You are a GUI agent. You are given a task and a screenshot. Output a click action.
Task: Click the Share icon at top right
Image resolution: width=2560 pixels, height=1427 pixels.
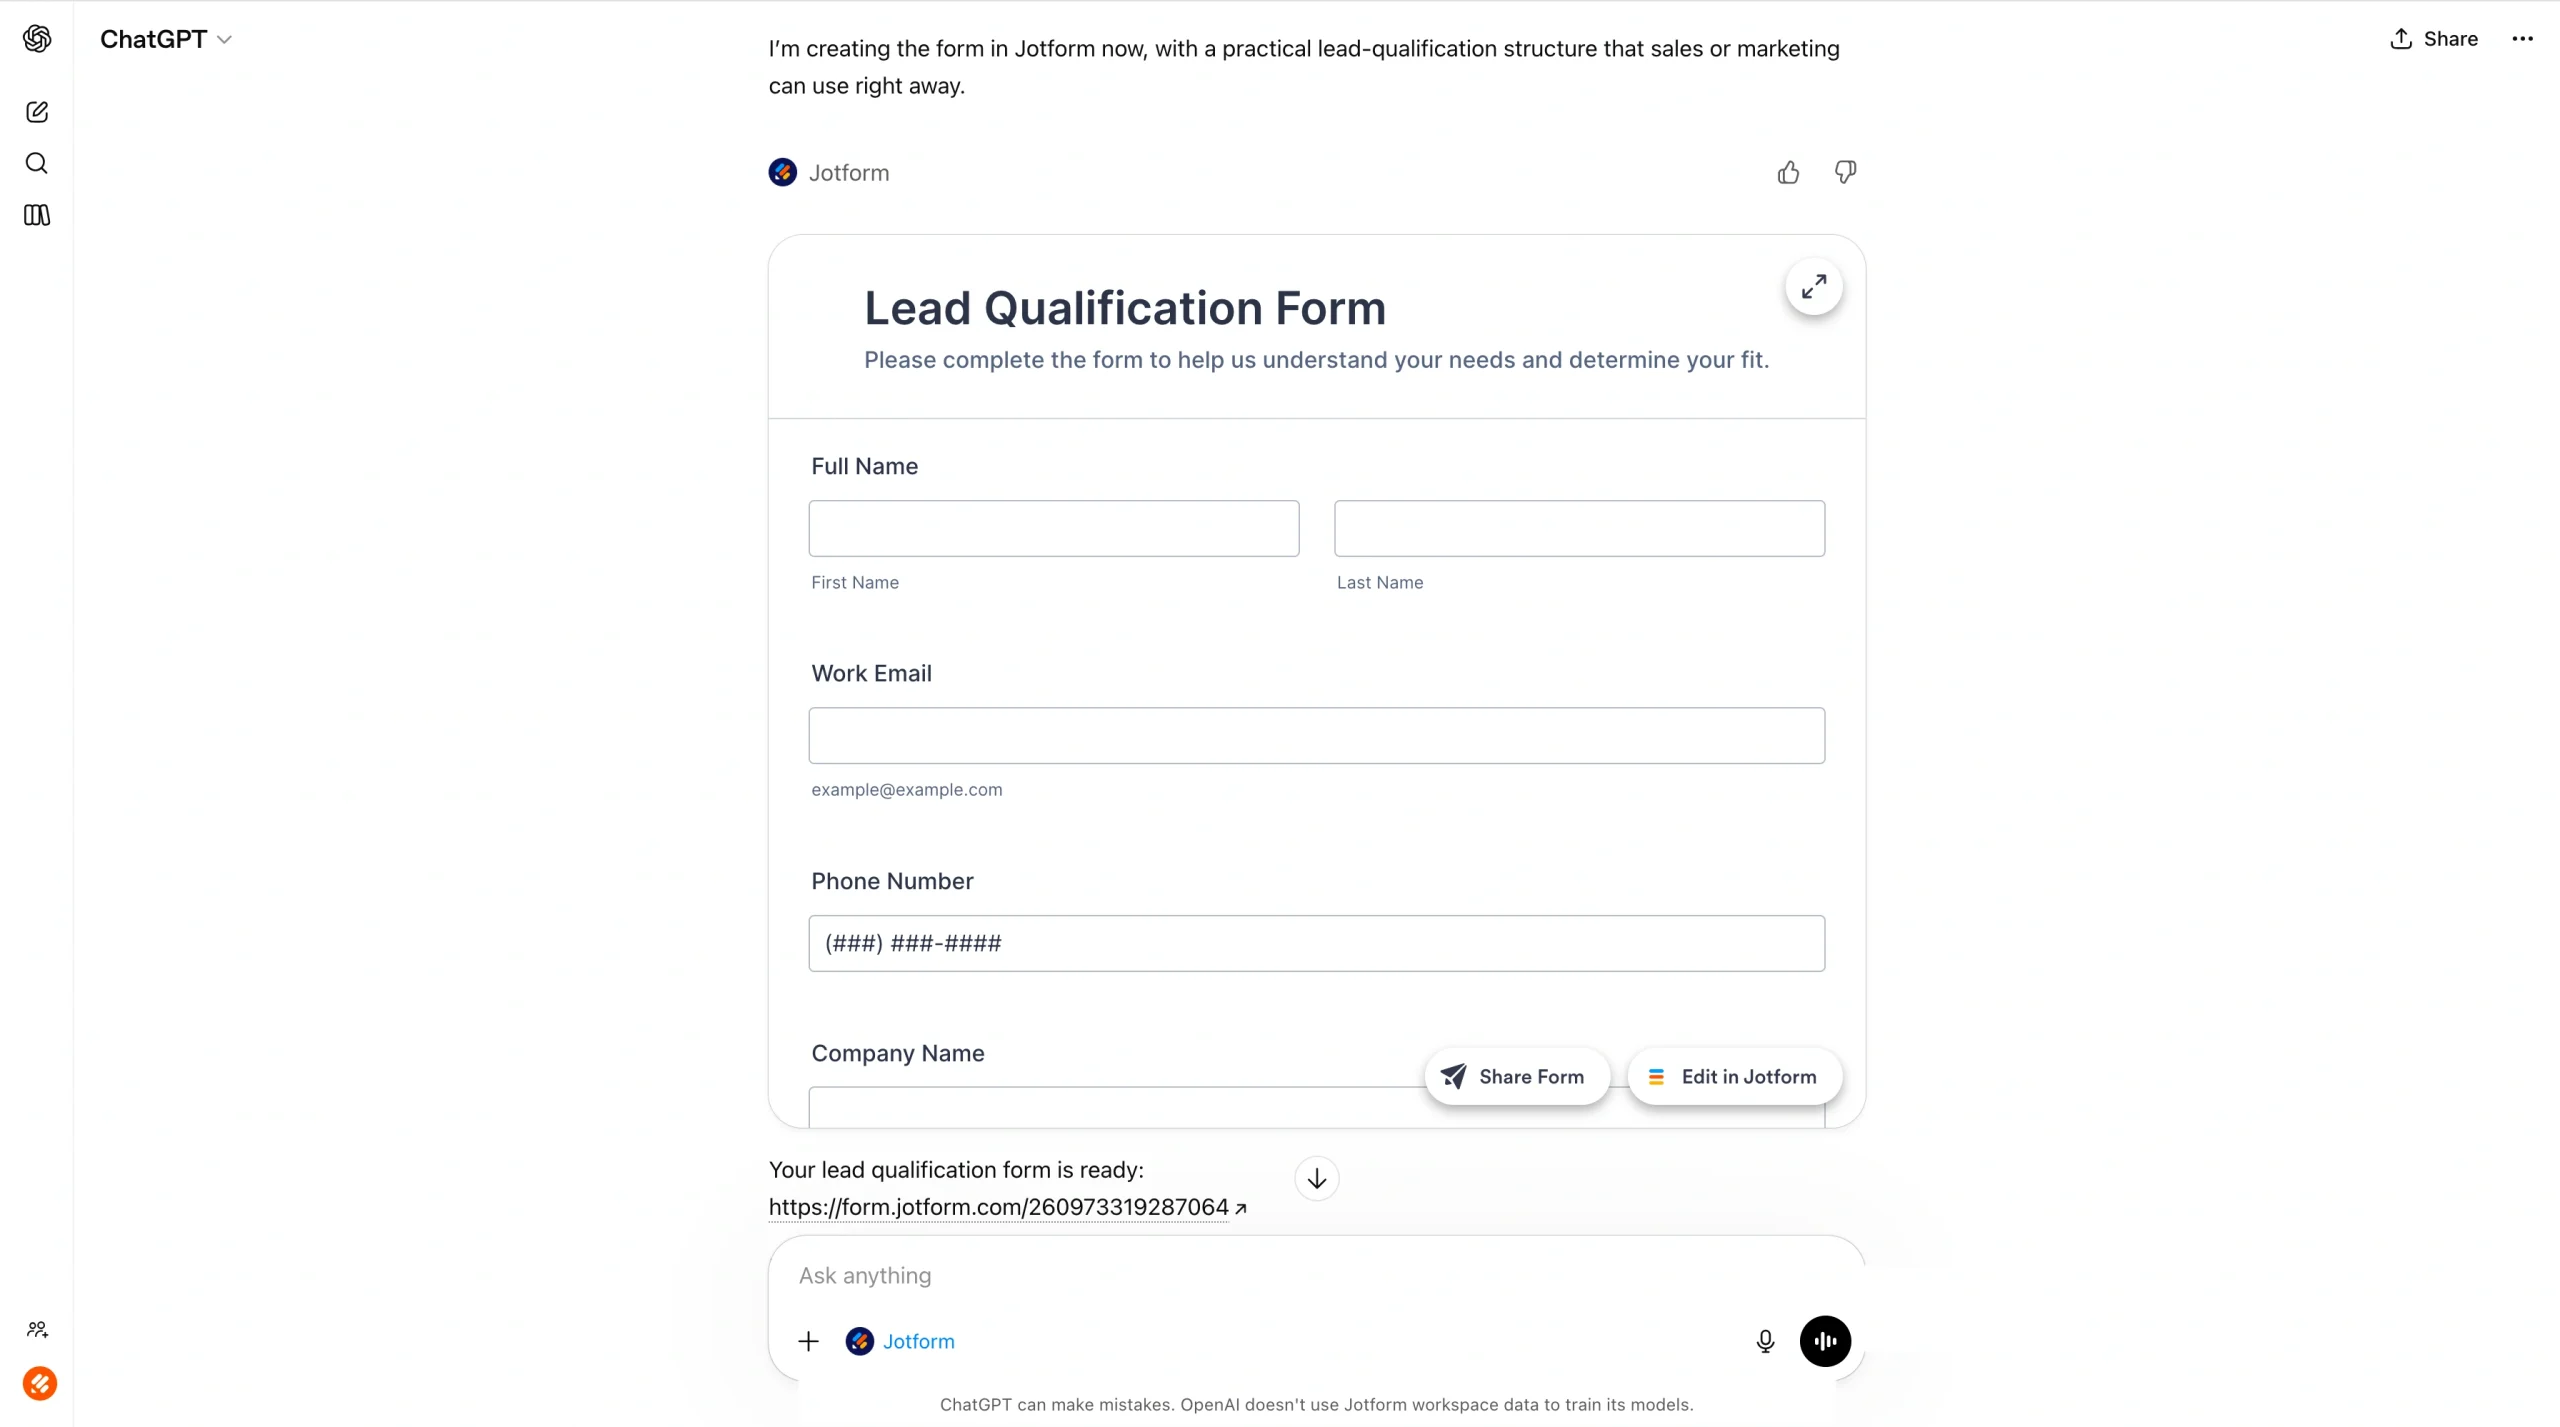[2433, 39]
